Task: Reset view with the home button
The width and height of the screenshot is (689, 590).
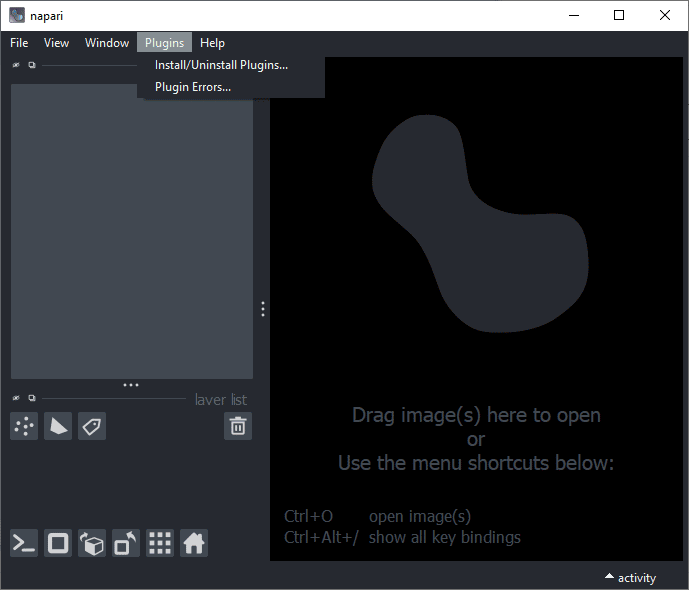Action: (x=194, y=543)
